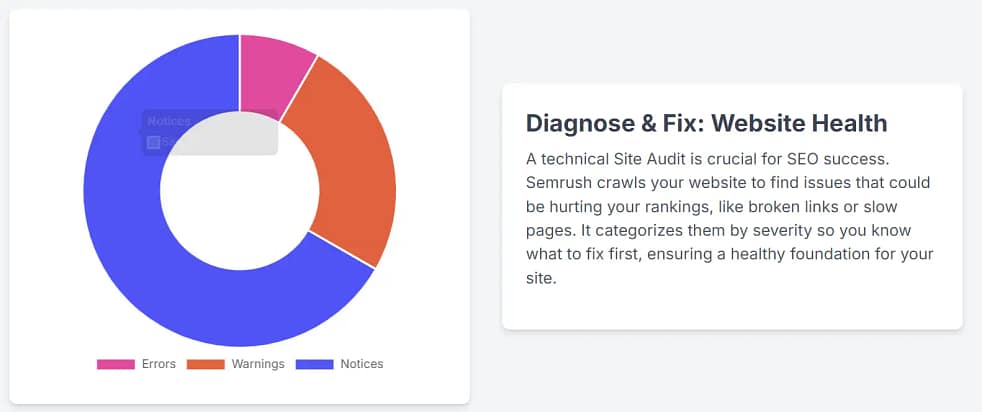Viewport: 982px width, 412px height.
Task: Click the pink Errors legend swatch
Action: 115,364
